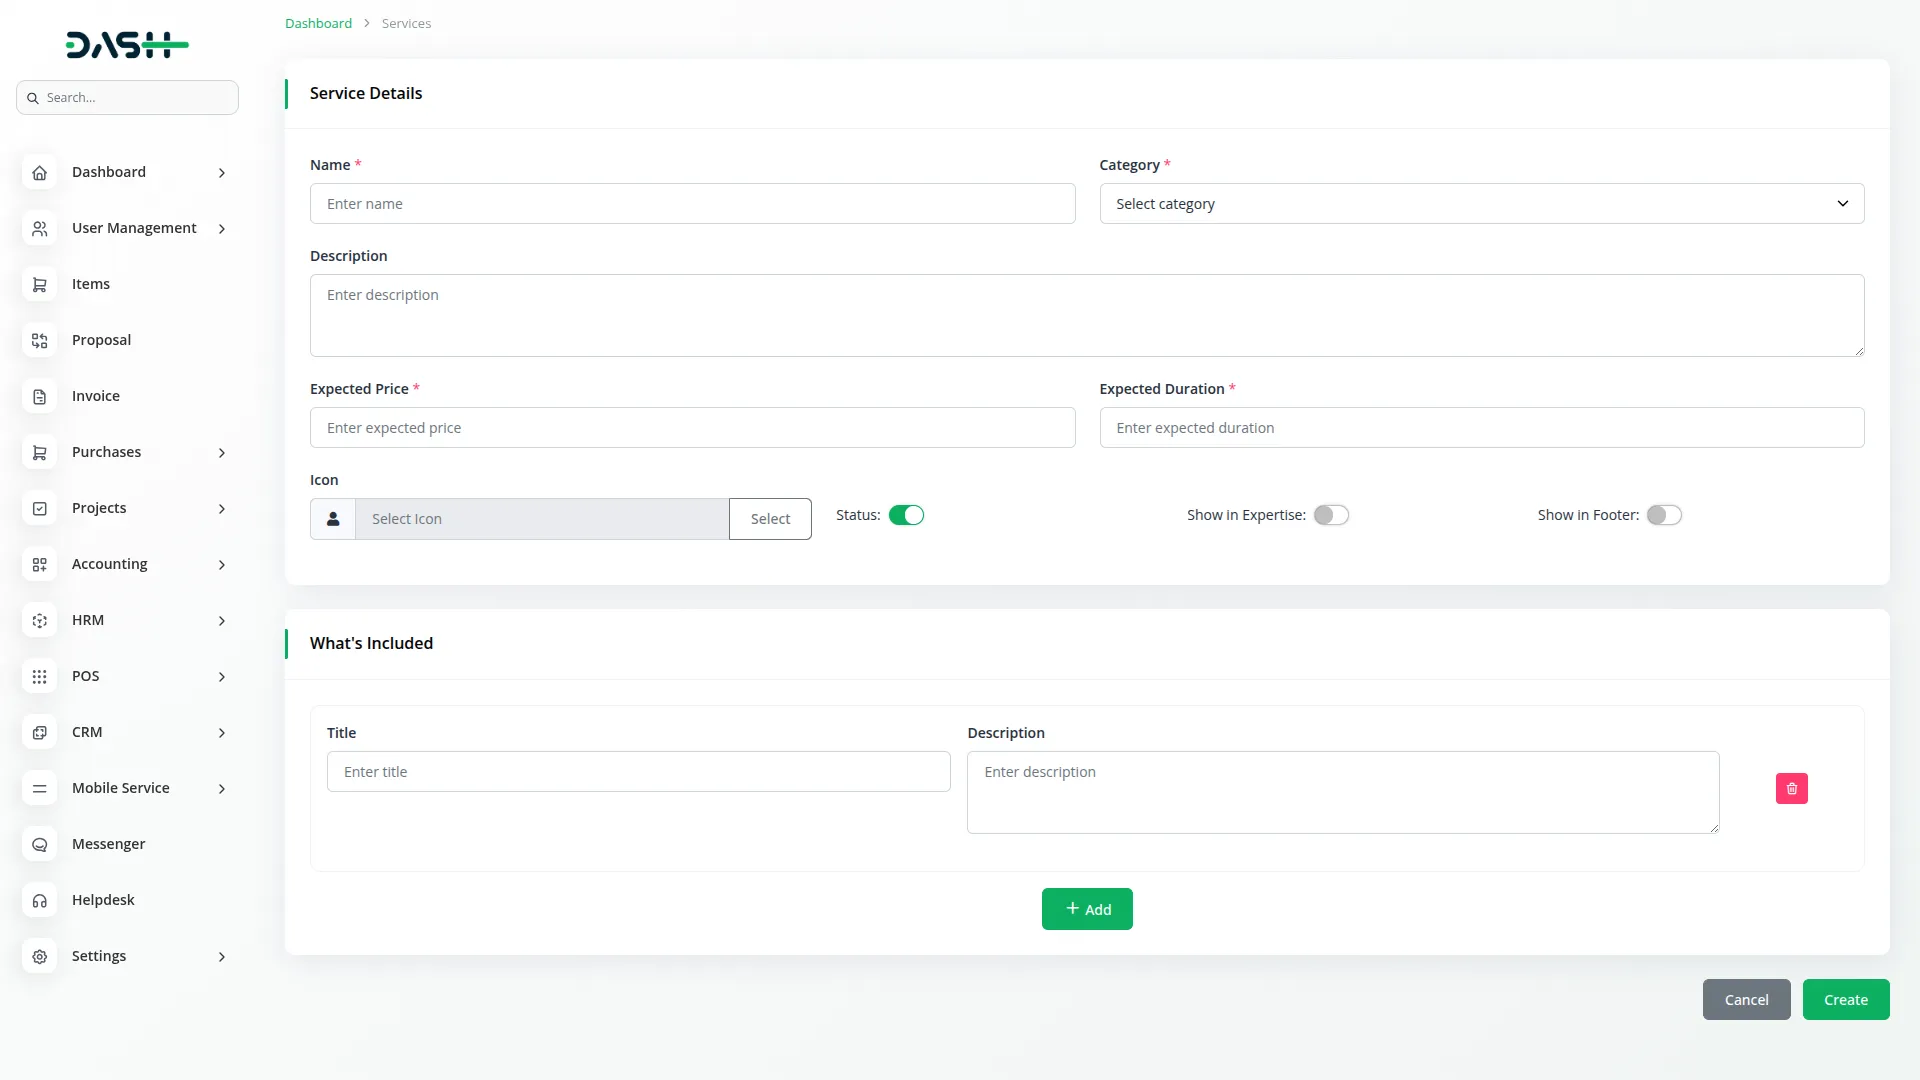Delete the included item using trash icon
1920x1080 pixels.
pos(1791,788)
